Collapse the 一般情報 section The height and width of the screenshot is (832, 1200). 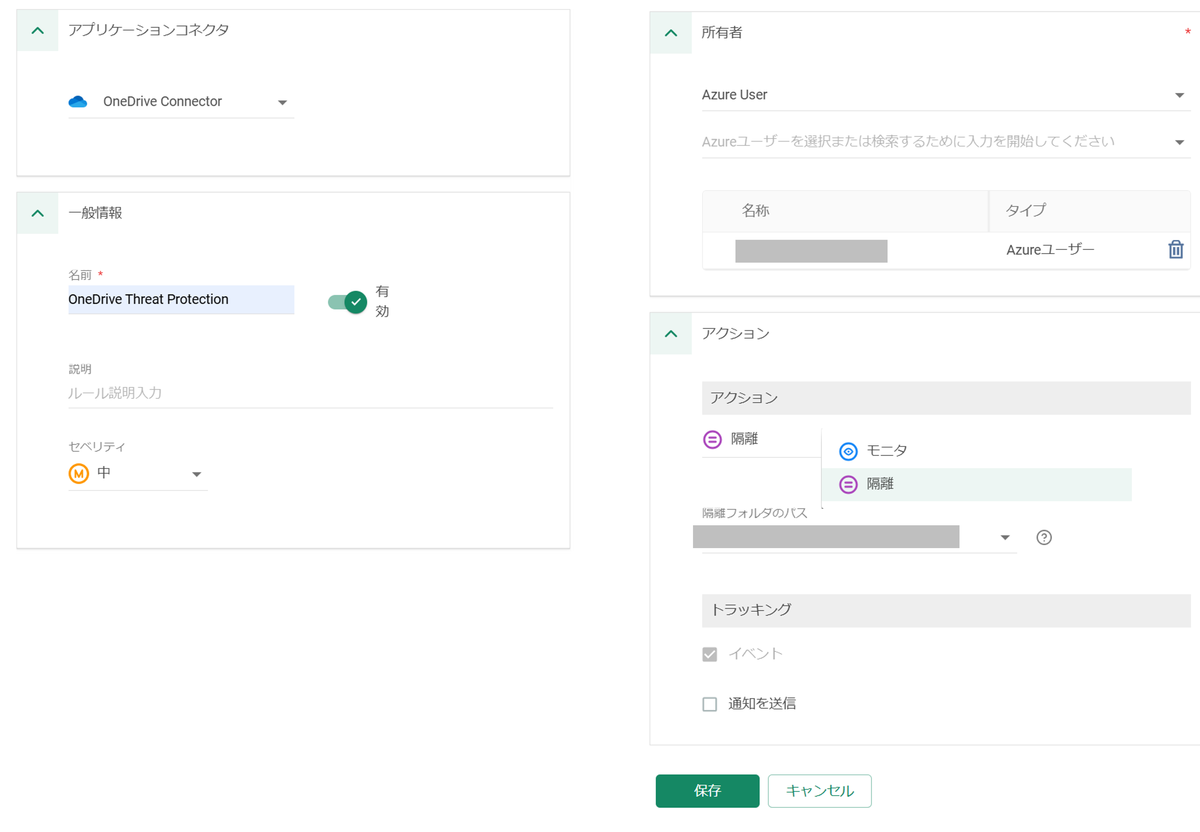click(x=38, y=213)
